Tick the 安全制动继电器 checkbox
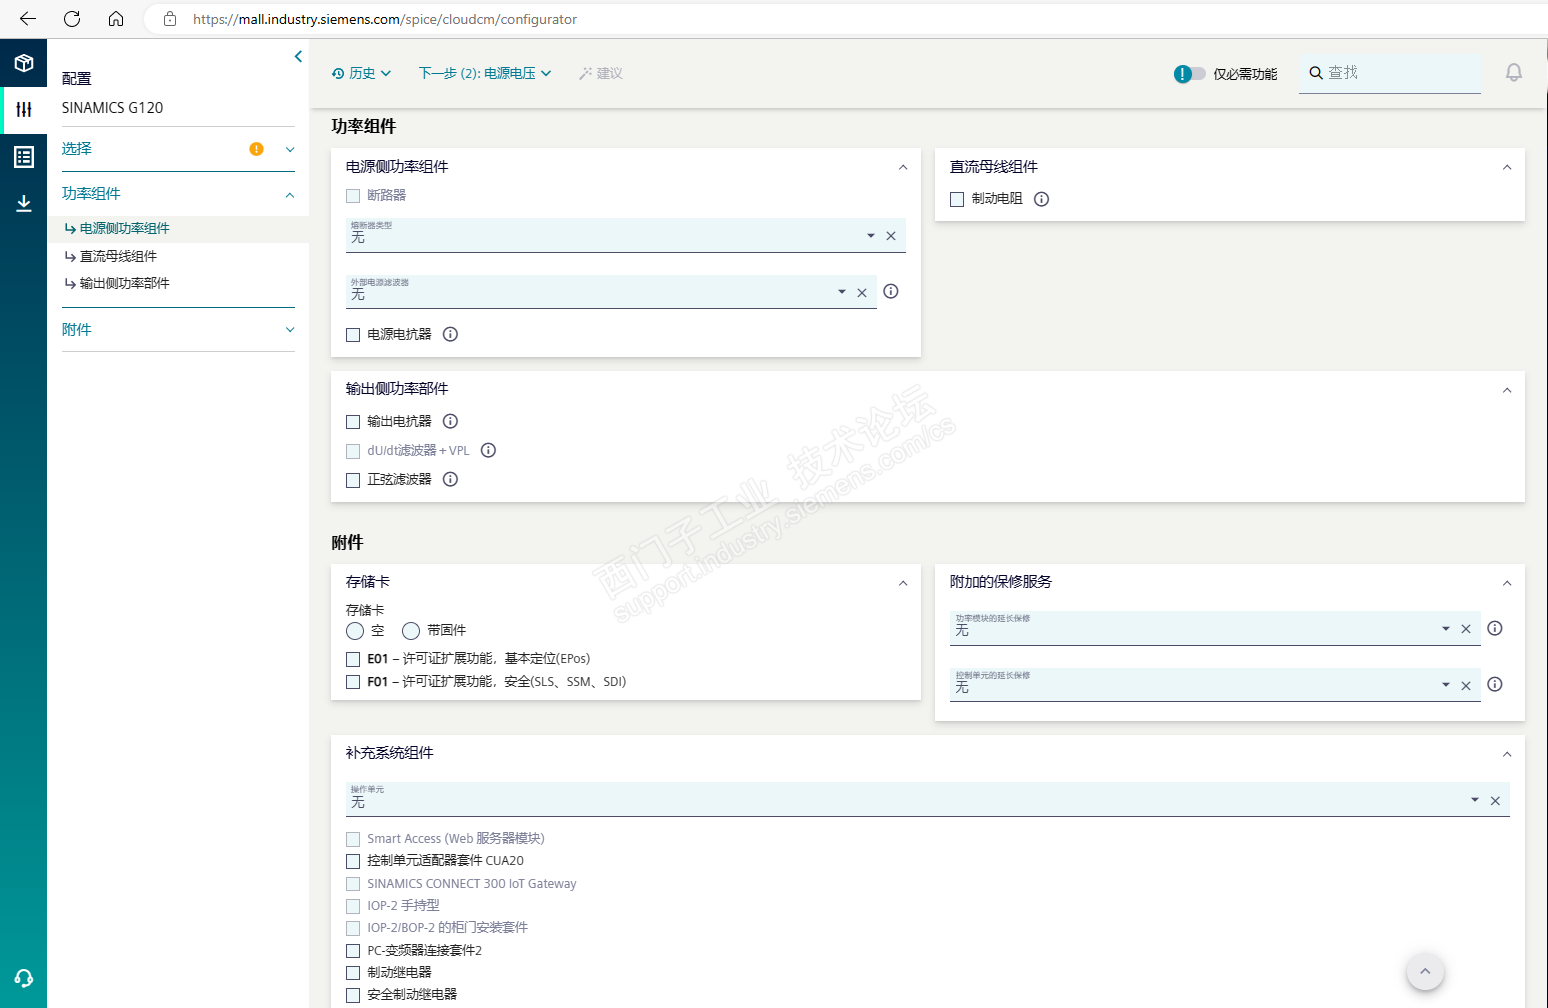Screen dimensions: 1548x1008 pos(353,995)
